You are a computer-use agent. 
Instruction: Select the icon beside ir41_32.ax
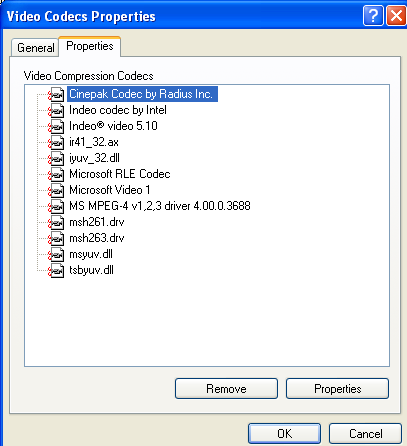click(x=56, y=143)
